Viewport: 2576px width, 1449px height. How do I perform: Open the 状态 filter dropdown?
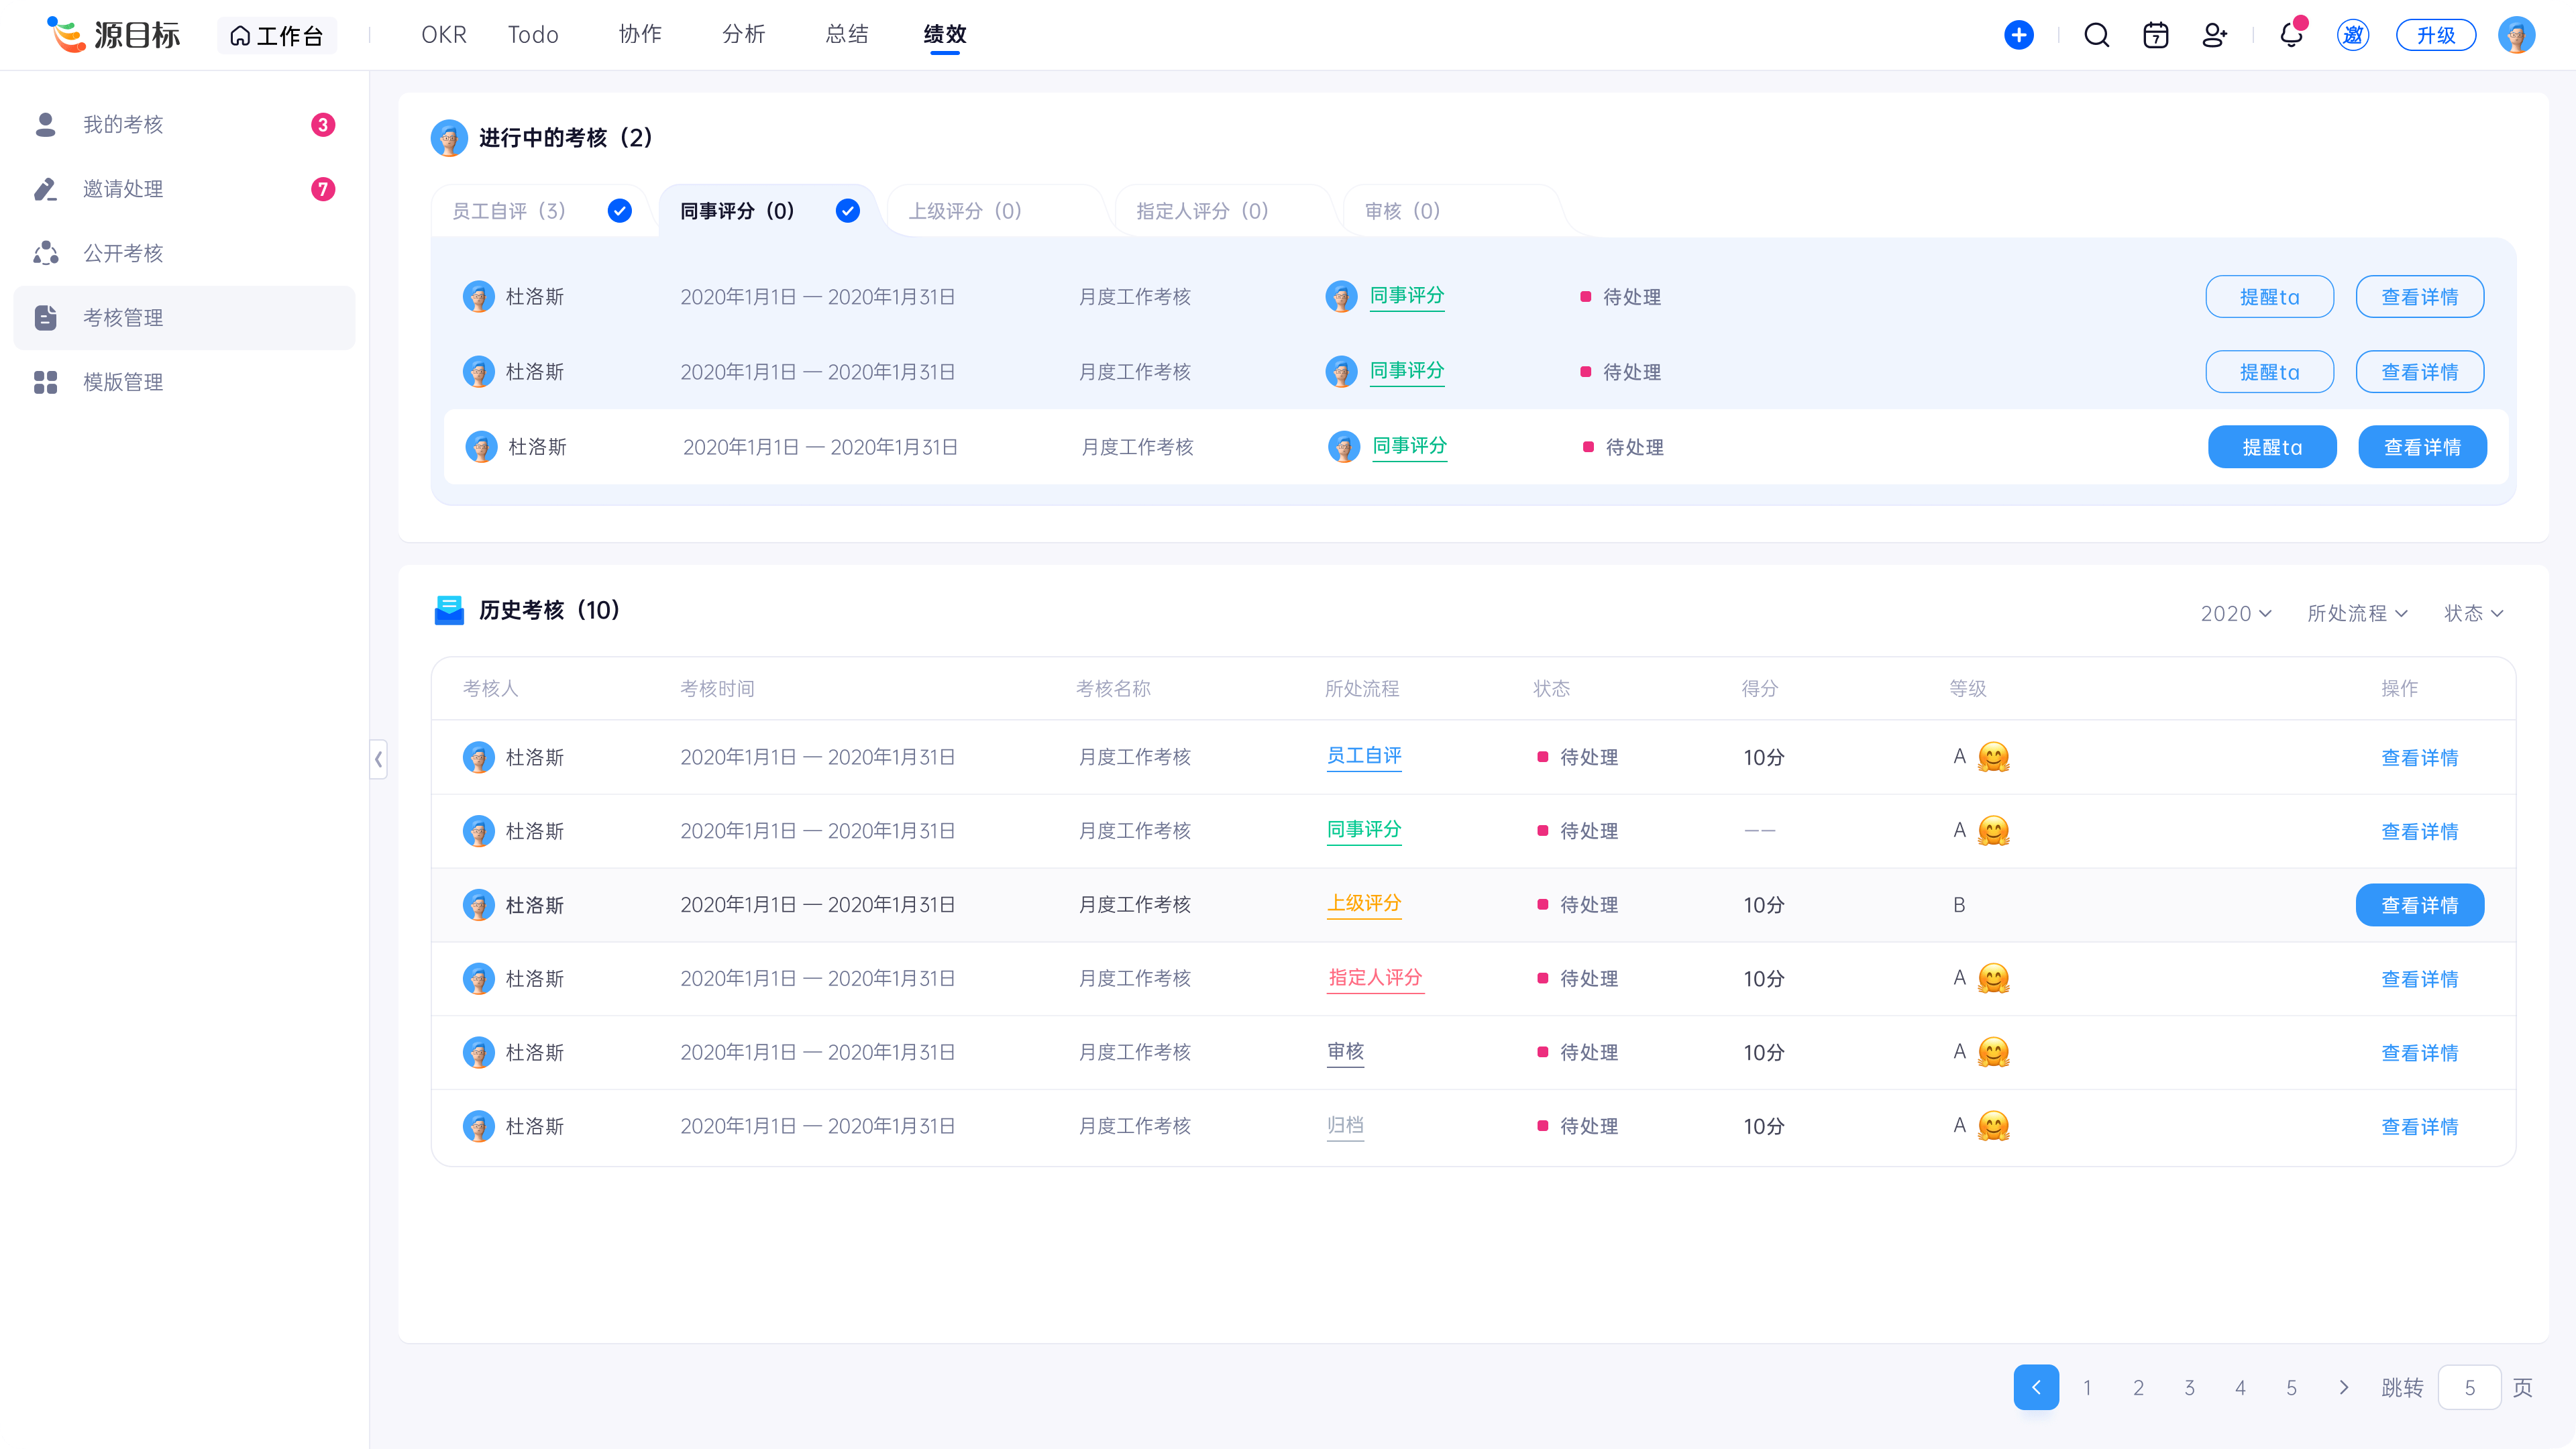click(x=2473, y=613)
